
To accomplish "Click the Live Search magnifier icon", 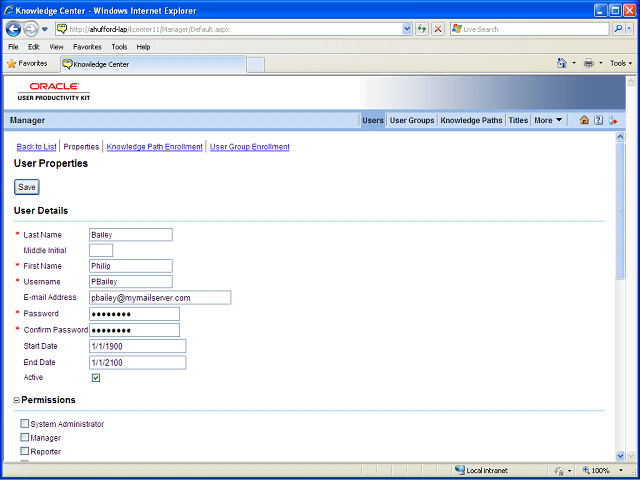I will [619, 29].
